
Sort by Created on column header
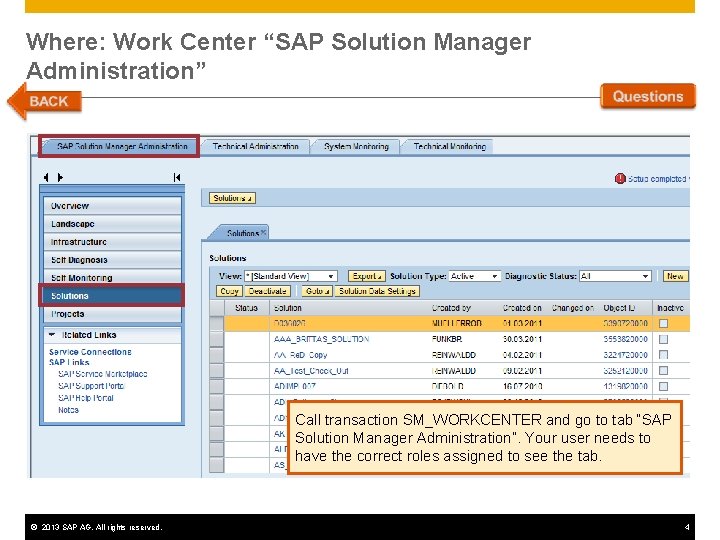tap(522, 308)
